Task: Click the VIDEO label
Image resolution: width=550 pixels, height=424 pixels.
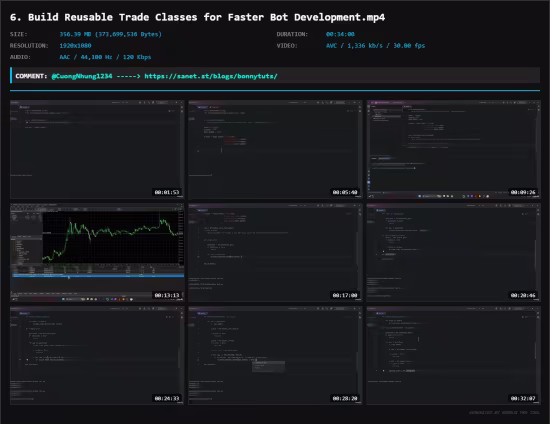Action: [x=287, y=46]
